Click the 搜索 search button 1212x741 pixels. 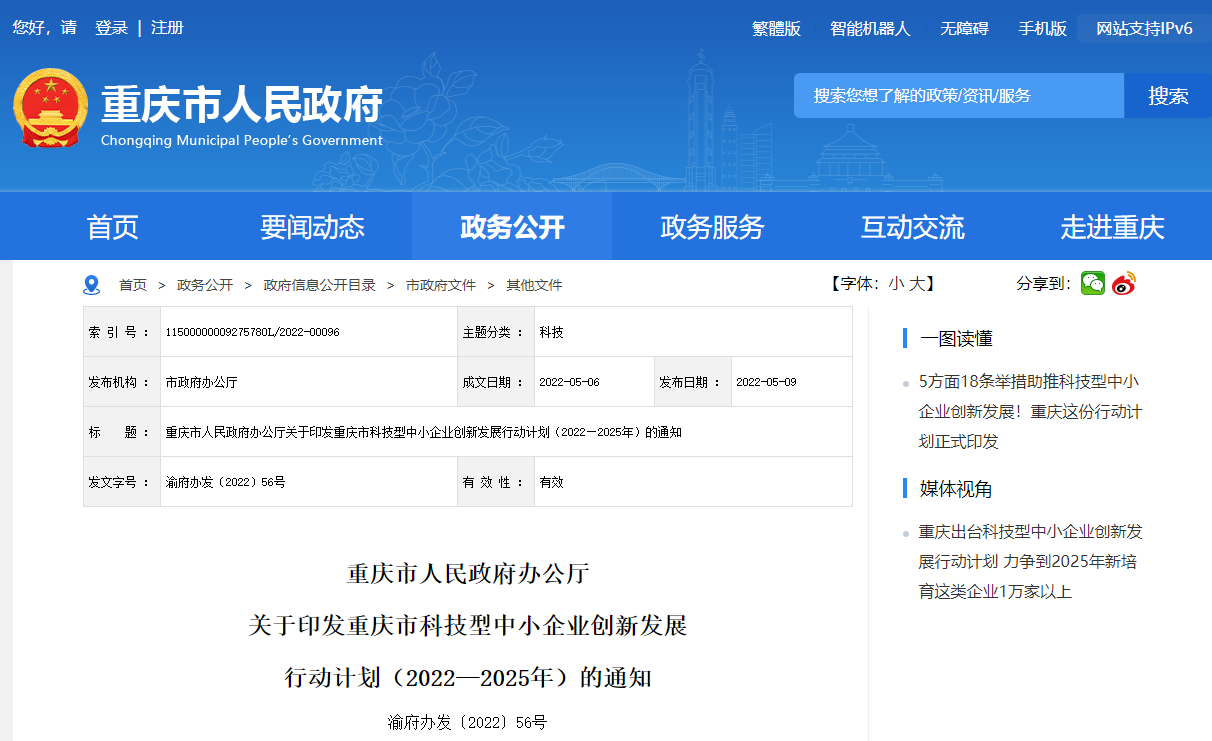(x=1167, y=96)
